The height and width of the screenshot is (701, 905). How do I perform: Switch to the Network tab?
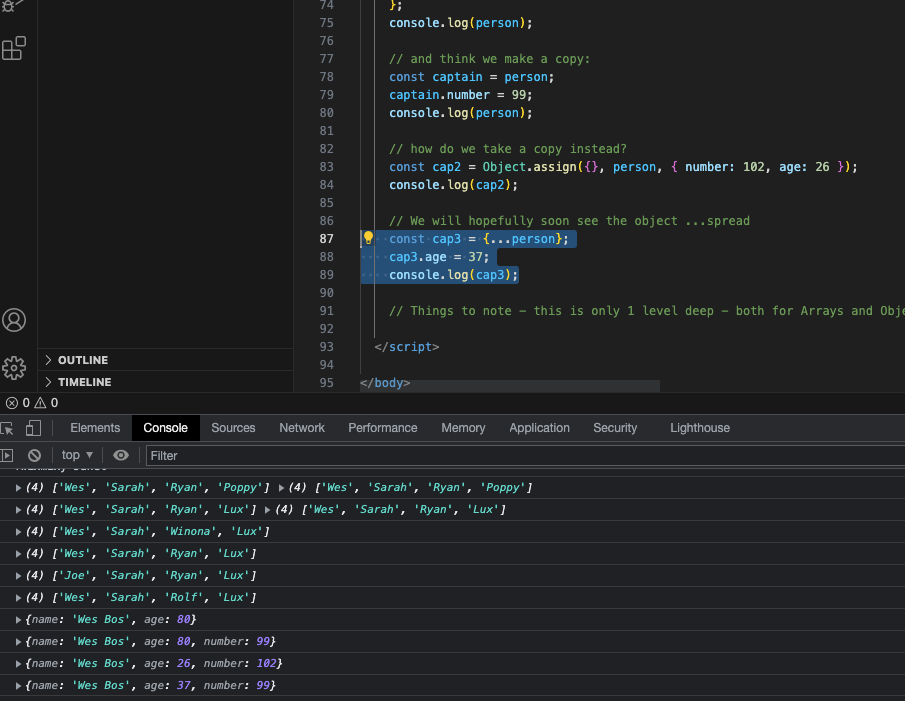[x=302, y=428]
